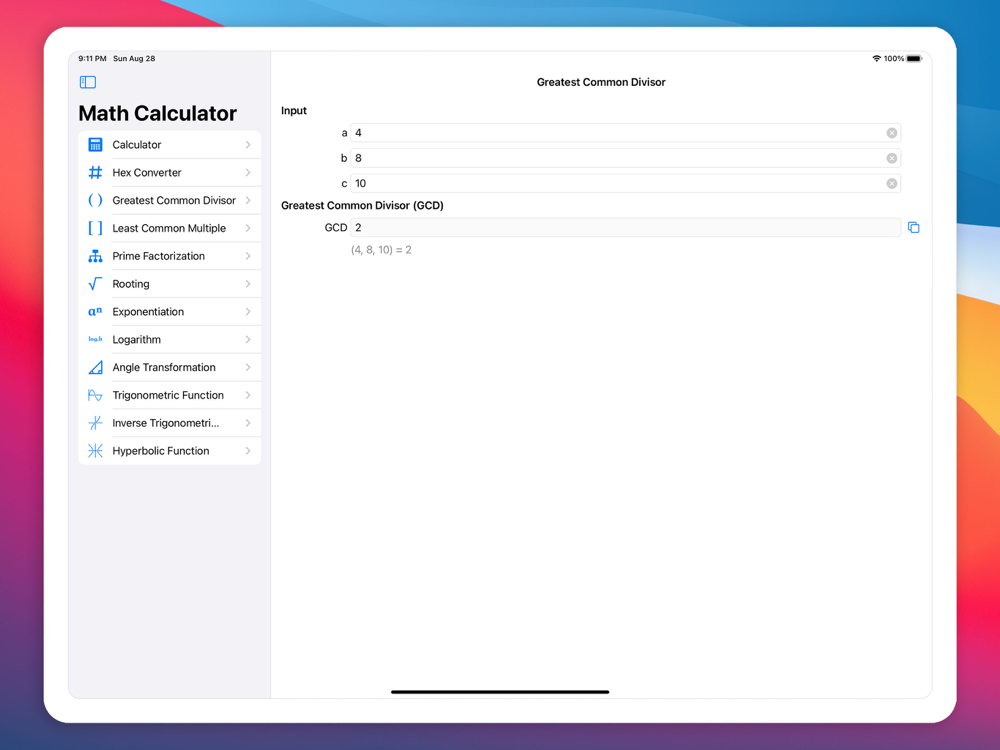Click the '(4, 8, 10) = 2' text

(x=381, y=250)
